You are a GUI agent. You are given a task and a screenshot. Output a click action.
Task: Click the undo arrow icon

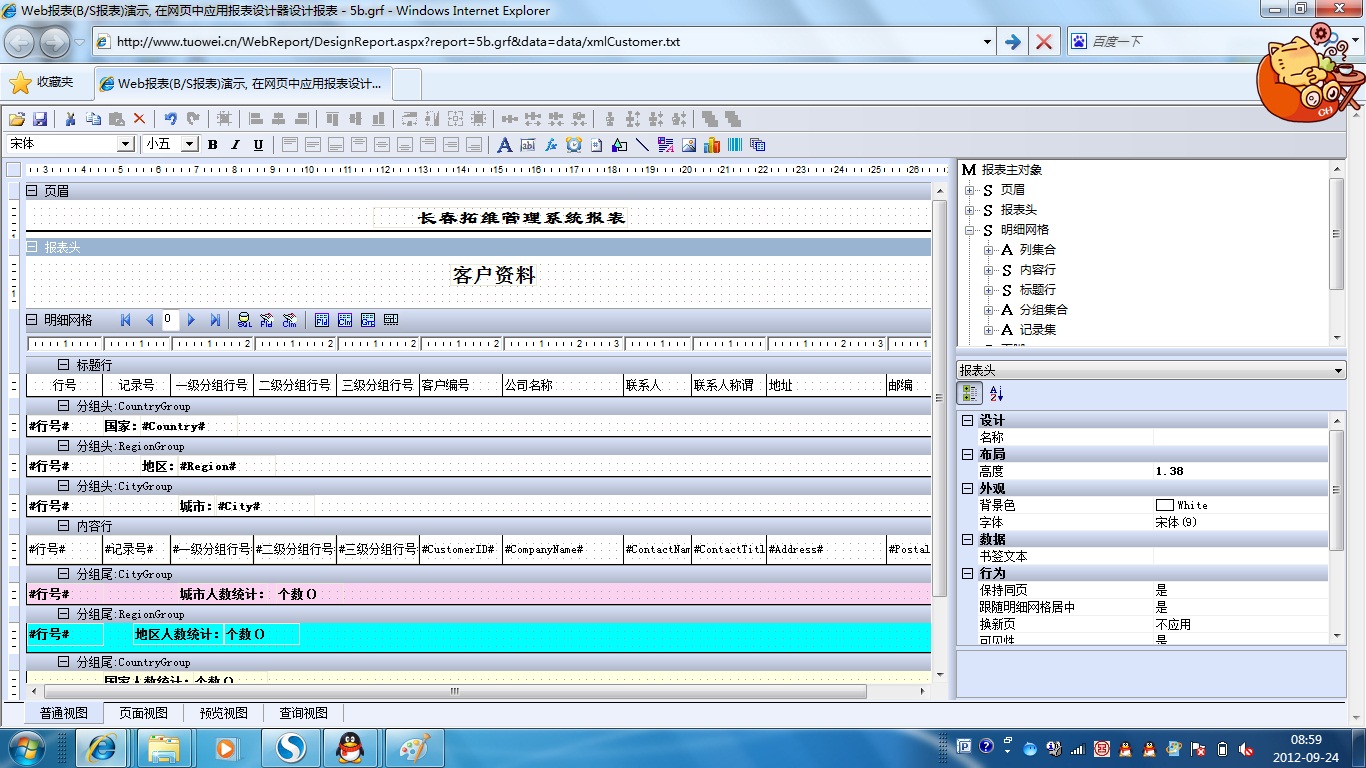[170, 118]
